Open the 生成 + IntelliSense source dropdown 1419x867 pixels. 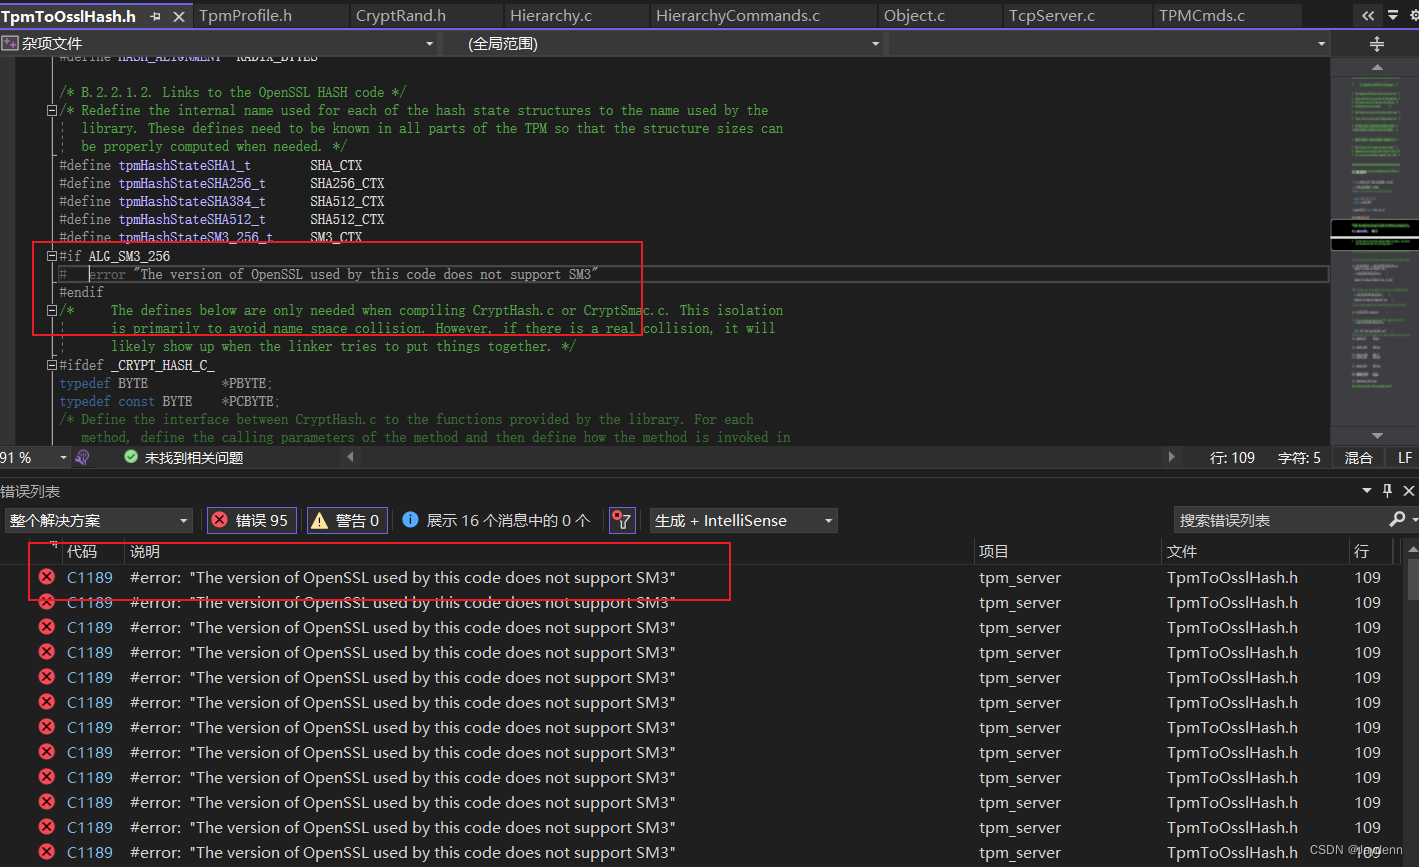point(743,520)
